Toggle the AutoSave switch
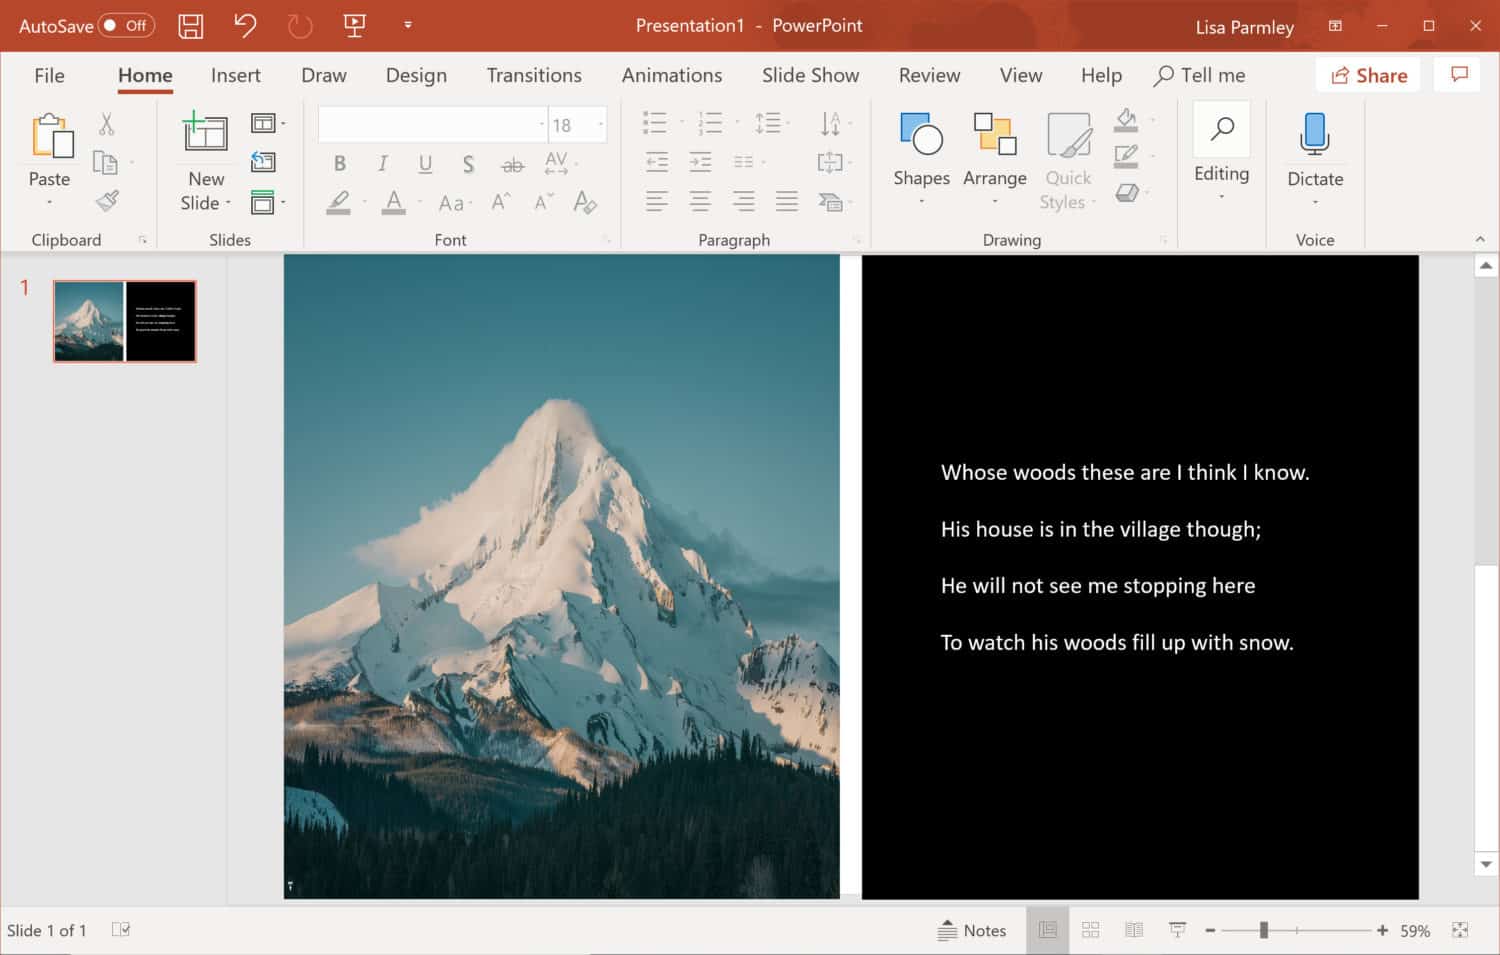1500x955 pixels. (x=126, y=26)
